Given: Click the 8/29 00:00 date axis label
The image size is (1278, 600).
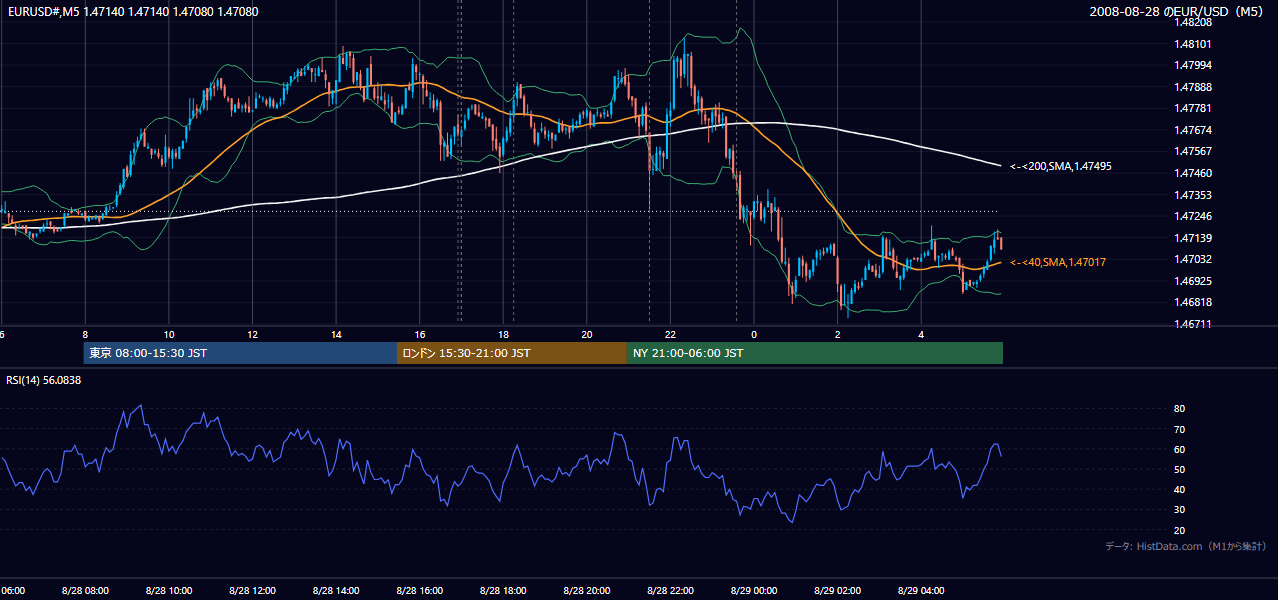Looking at the screenshot, I should click(754, 590).
